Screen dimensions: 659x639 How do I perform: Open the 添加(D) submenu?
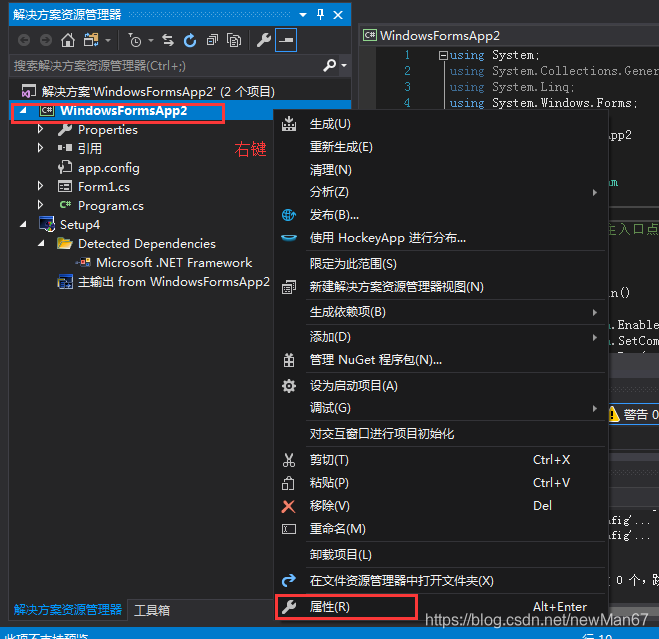click(x=441, y=337)
